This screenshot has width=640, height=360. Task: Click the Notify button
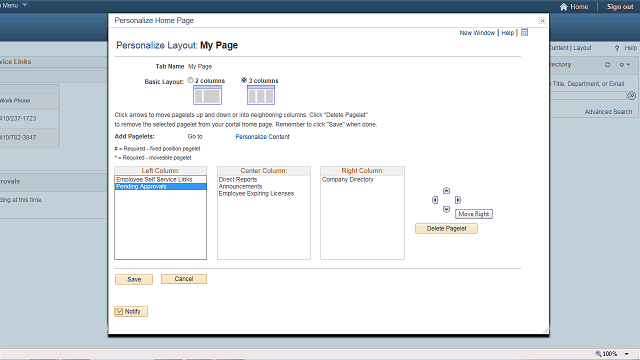pos(131,311)
